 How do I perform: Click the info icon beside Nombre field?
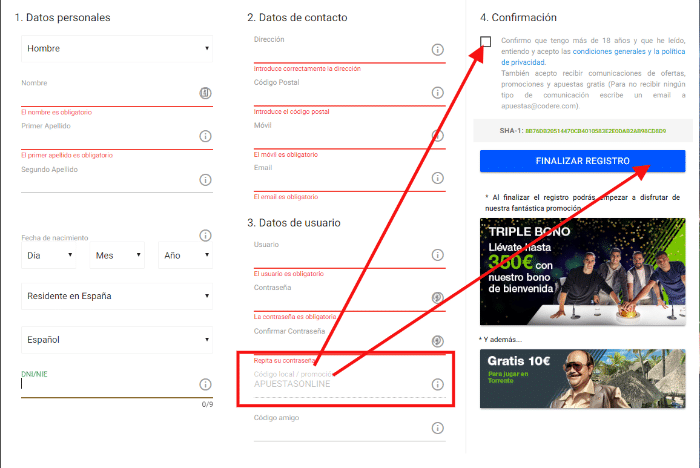coord(205,93)
